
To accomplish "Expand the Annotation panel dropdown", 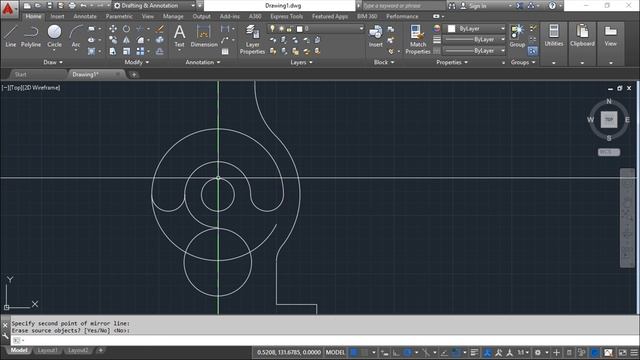I will pos(203,62).
